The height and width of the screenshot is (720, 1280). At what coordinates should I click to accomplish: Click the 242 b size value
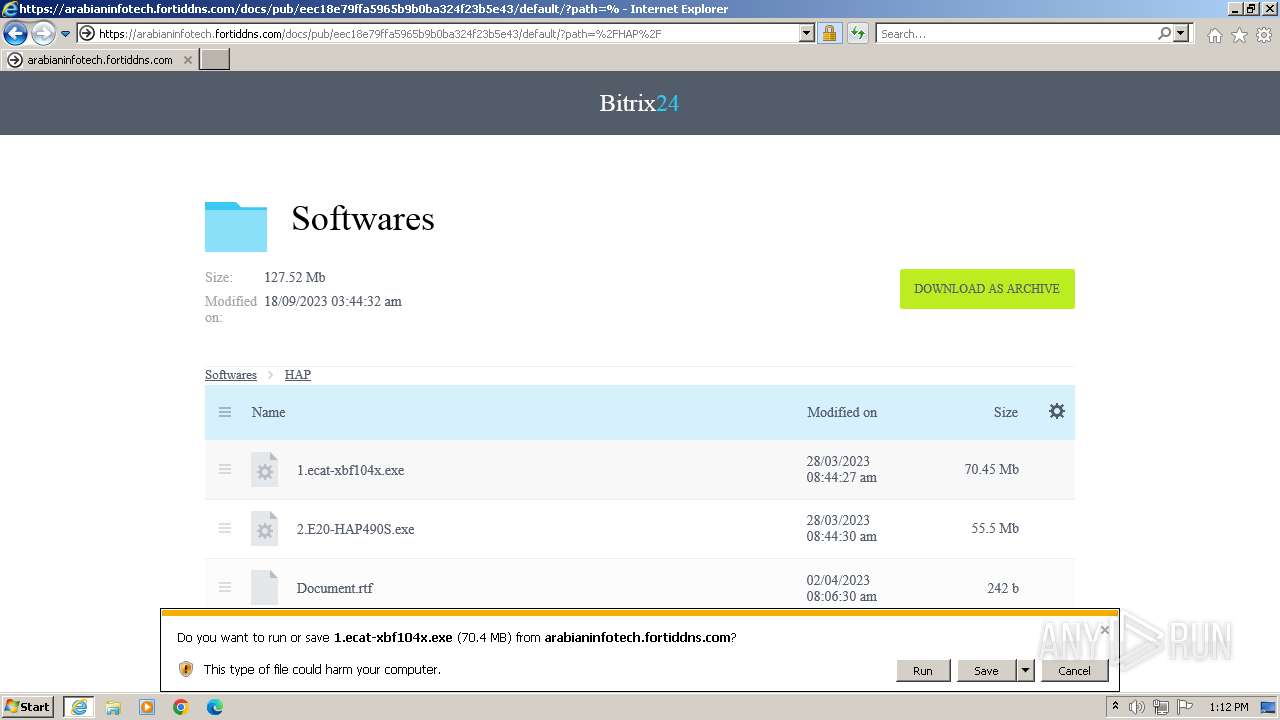point(1003,588)
